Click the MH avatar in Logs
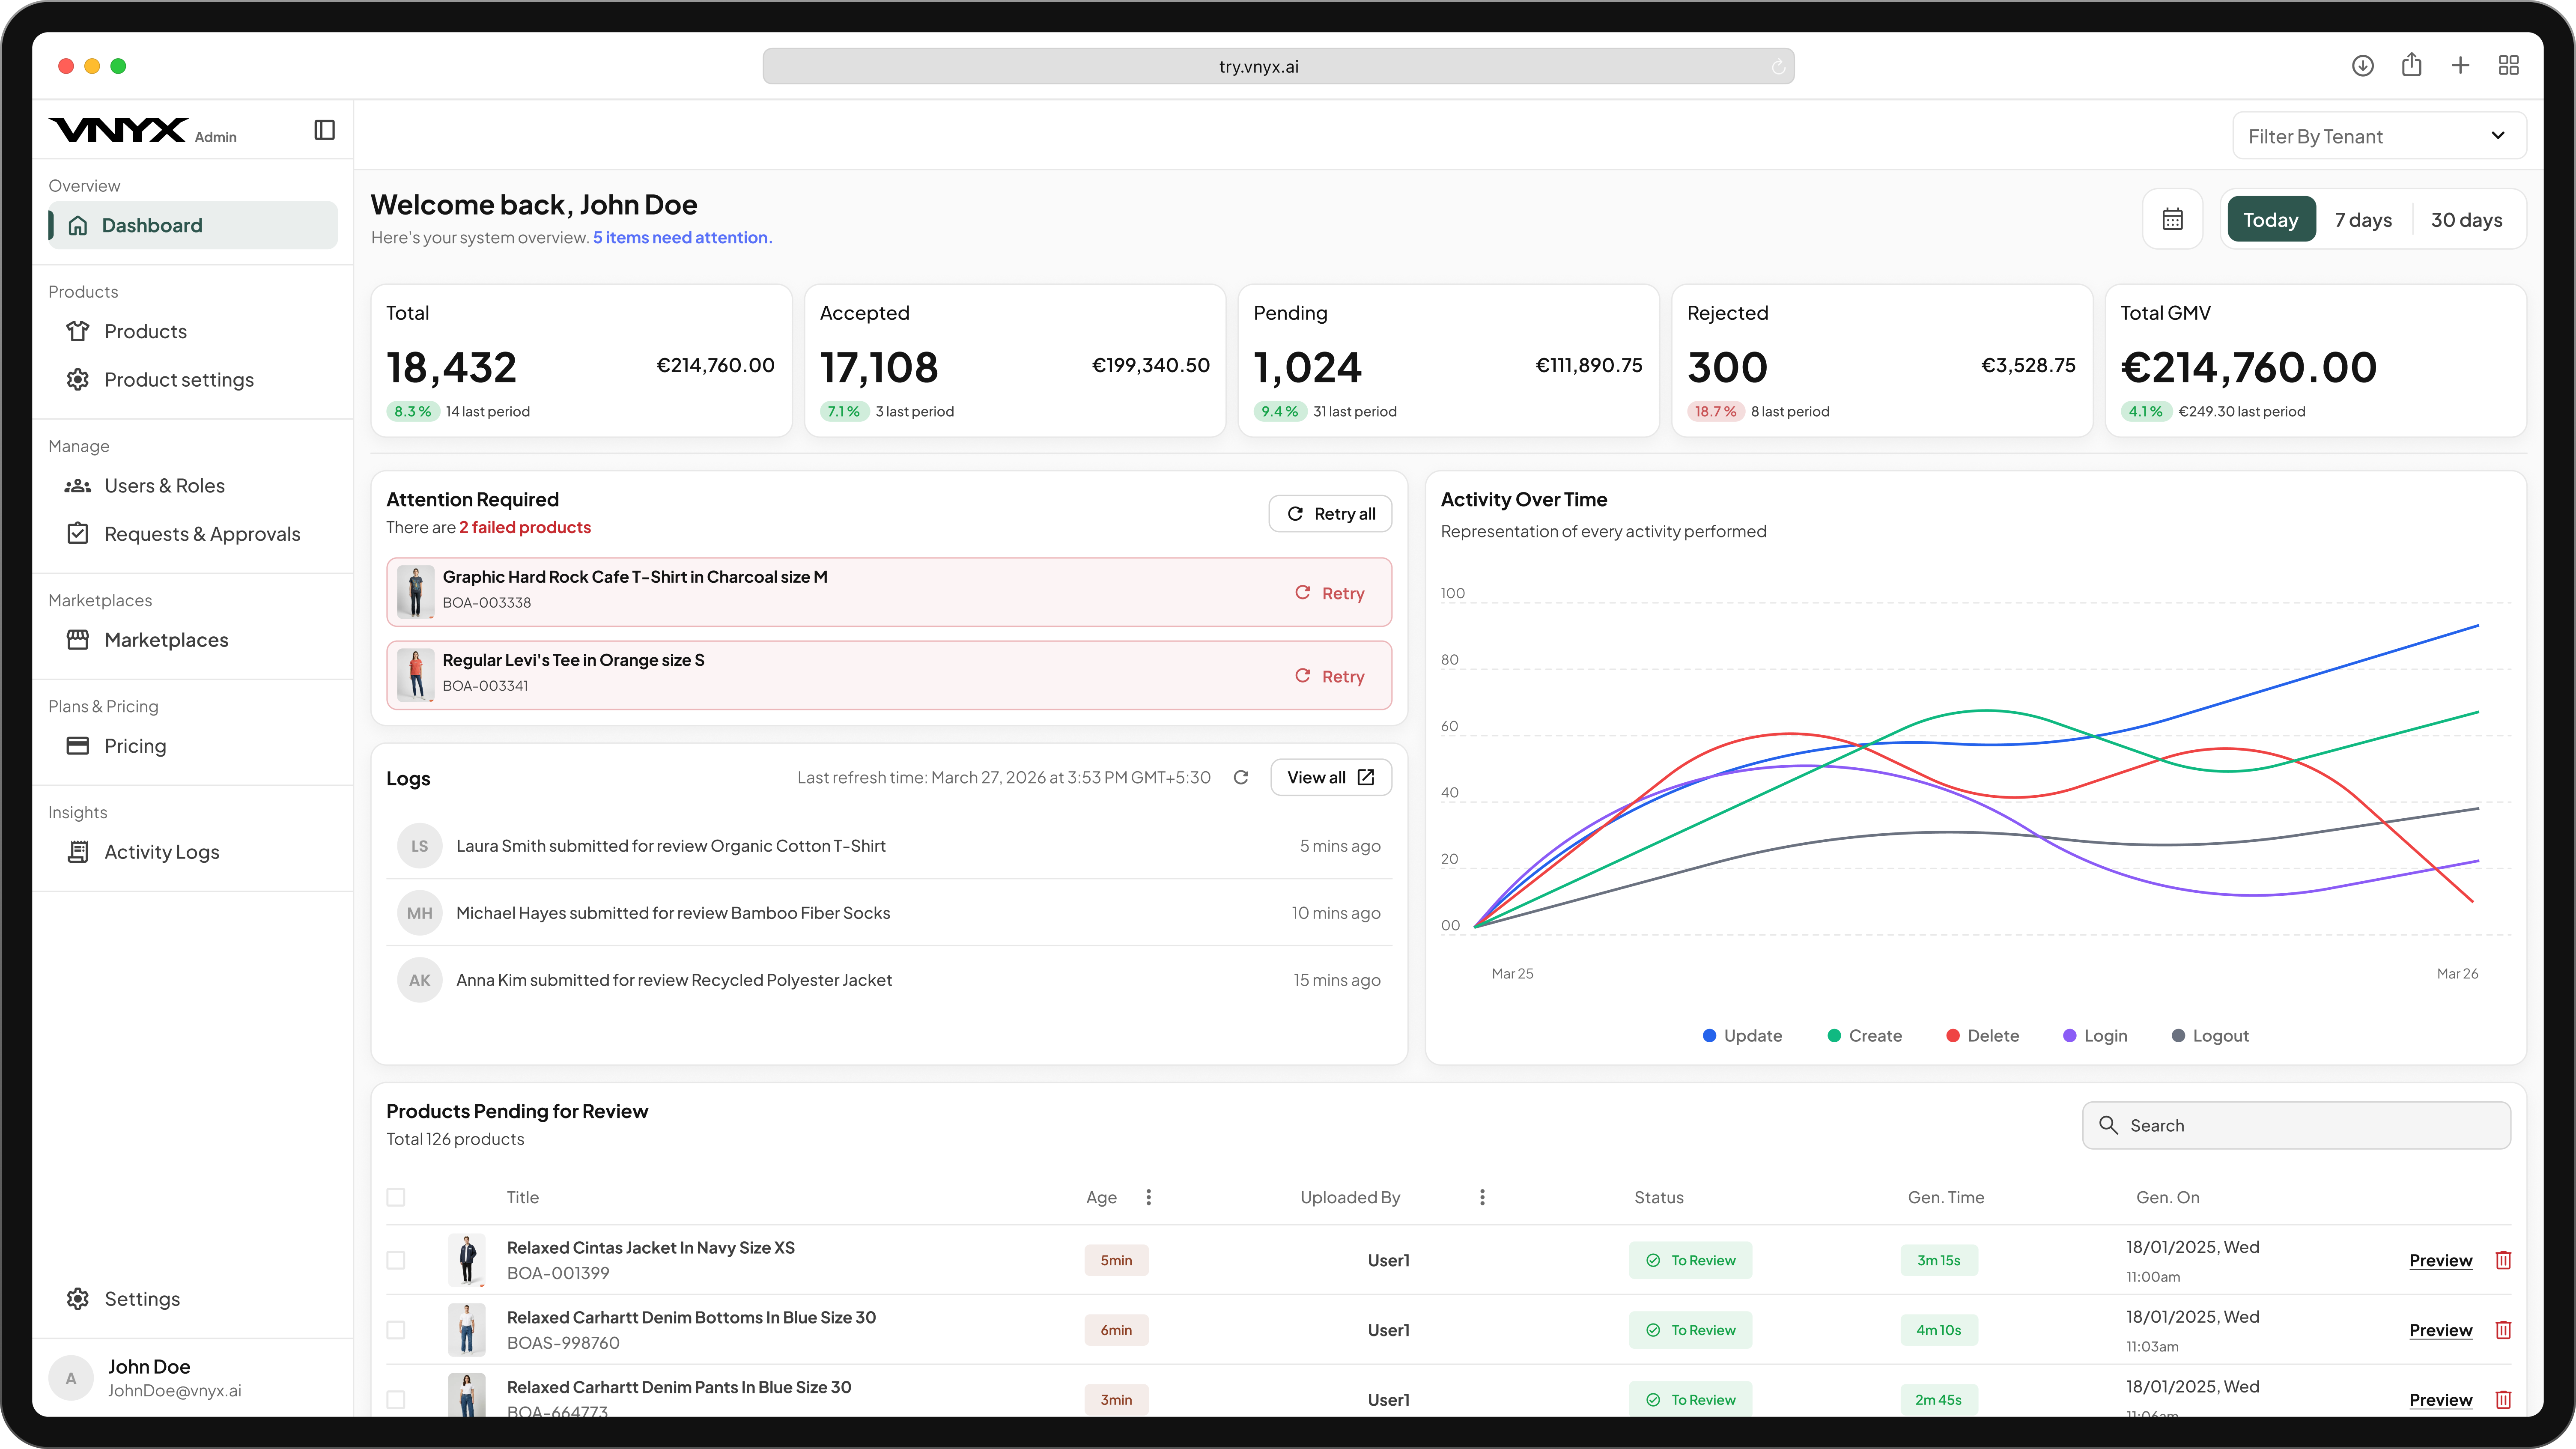 click(419, 913)
